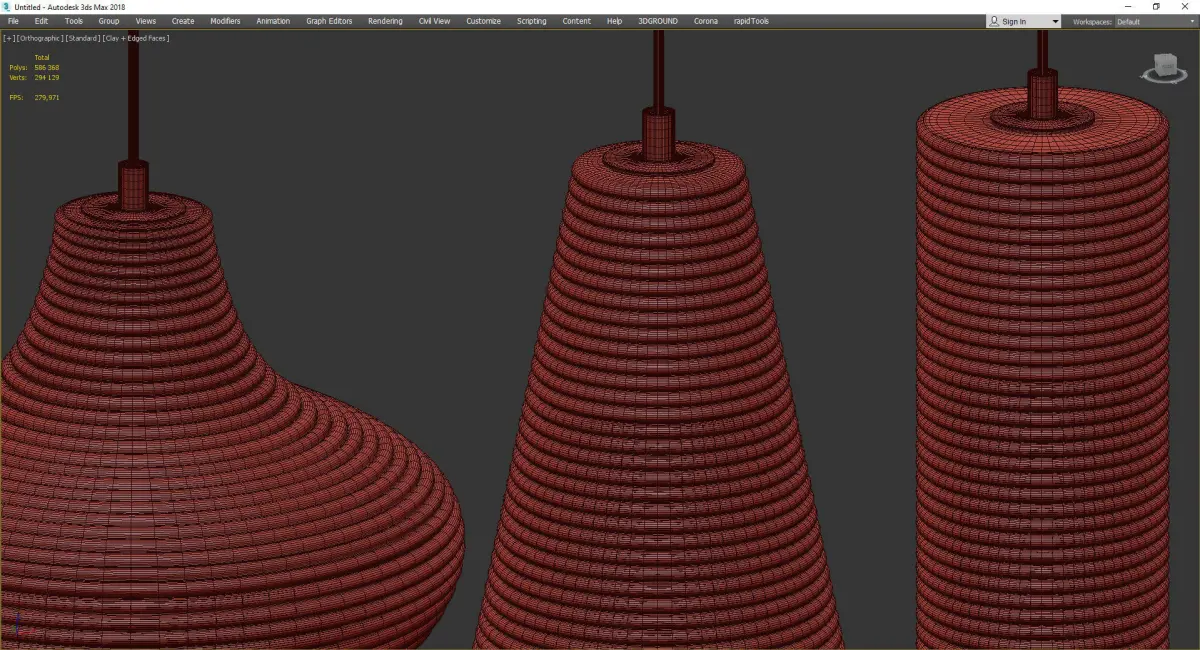Expand the Workspaces Default dropdown
Viewport: 1200px width, 650px height.
point(1155,21)
